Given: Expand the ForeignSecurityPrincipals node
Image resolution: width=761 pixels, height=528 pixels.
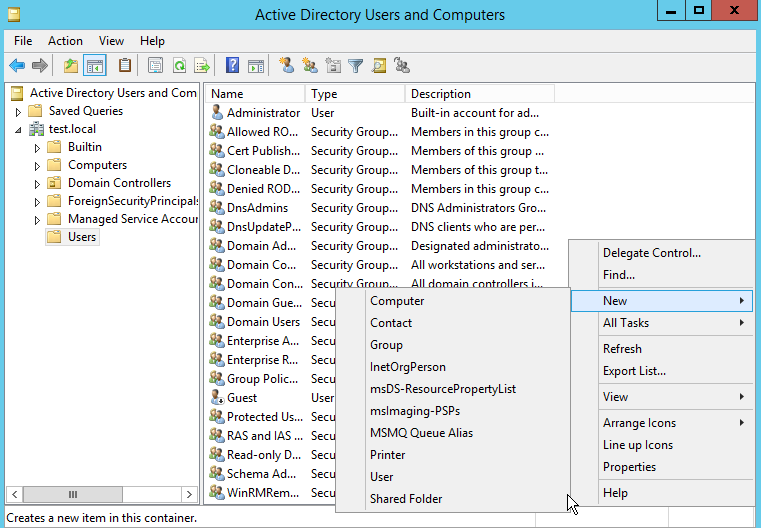Looking at the screenshot, I should tap(37, 202).
